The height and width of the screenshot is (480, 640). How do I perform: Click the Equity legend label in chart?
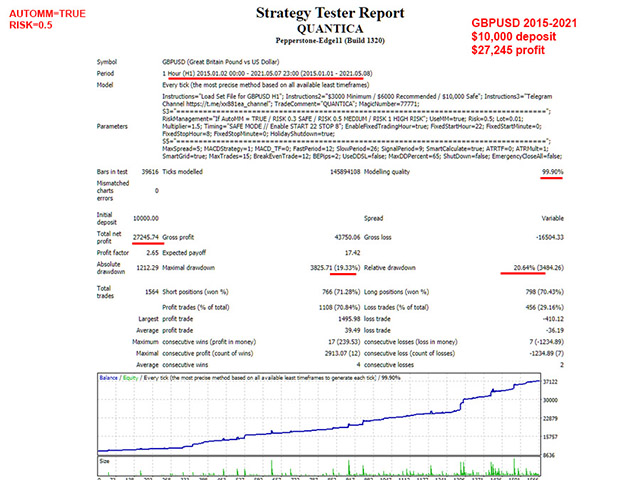[131, 378]
